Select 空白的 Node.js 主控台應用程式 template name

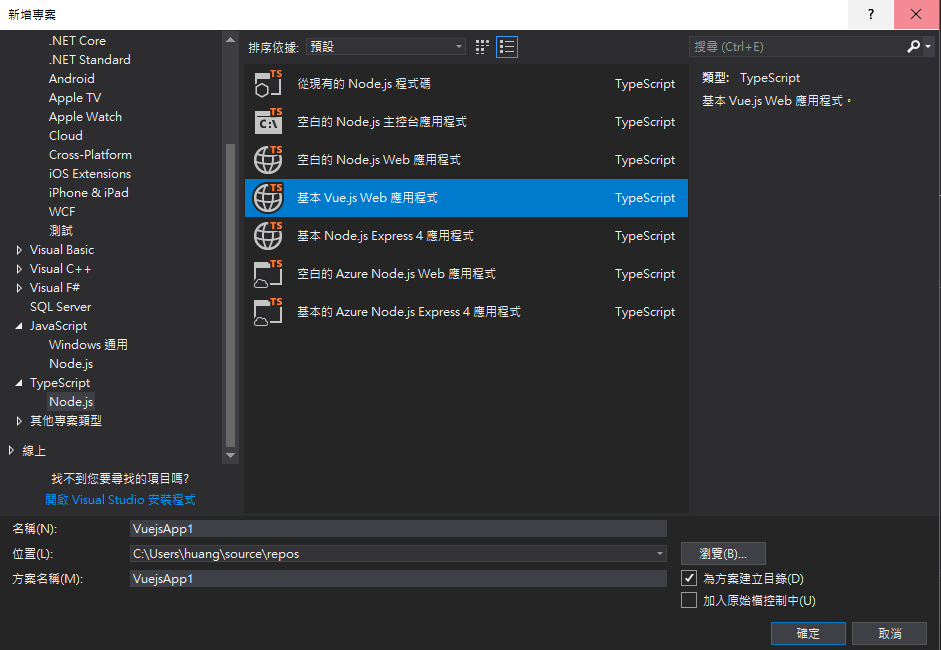[x=382, y=122]
